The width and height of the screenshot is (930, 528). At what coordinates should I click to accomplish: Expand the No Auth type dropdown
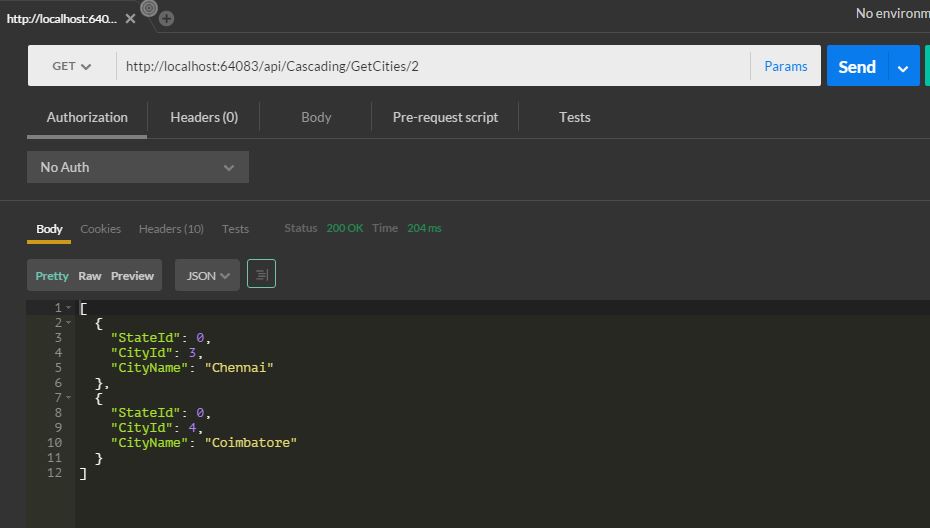137,167
